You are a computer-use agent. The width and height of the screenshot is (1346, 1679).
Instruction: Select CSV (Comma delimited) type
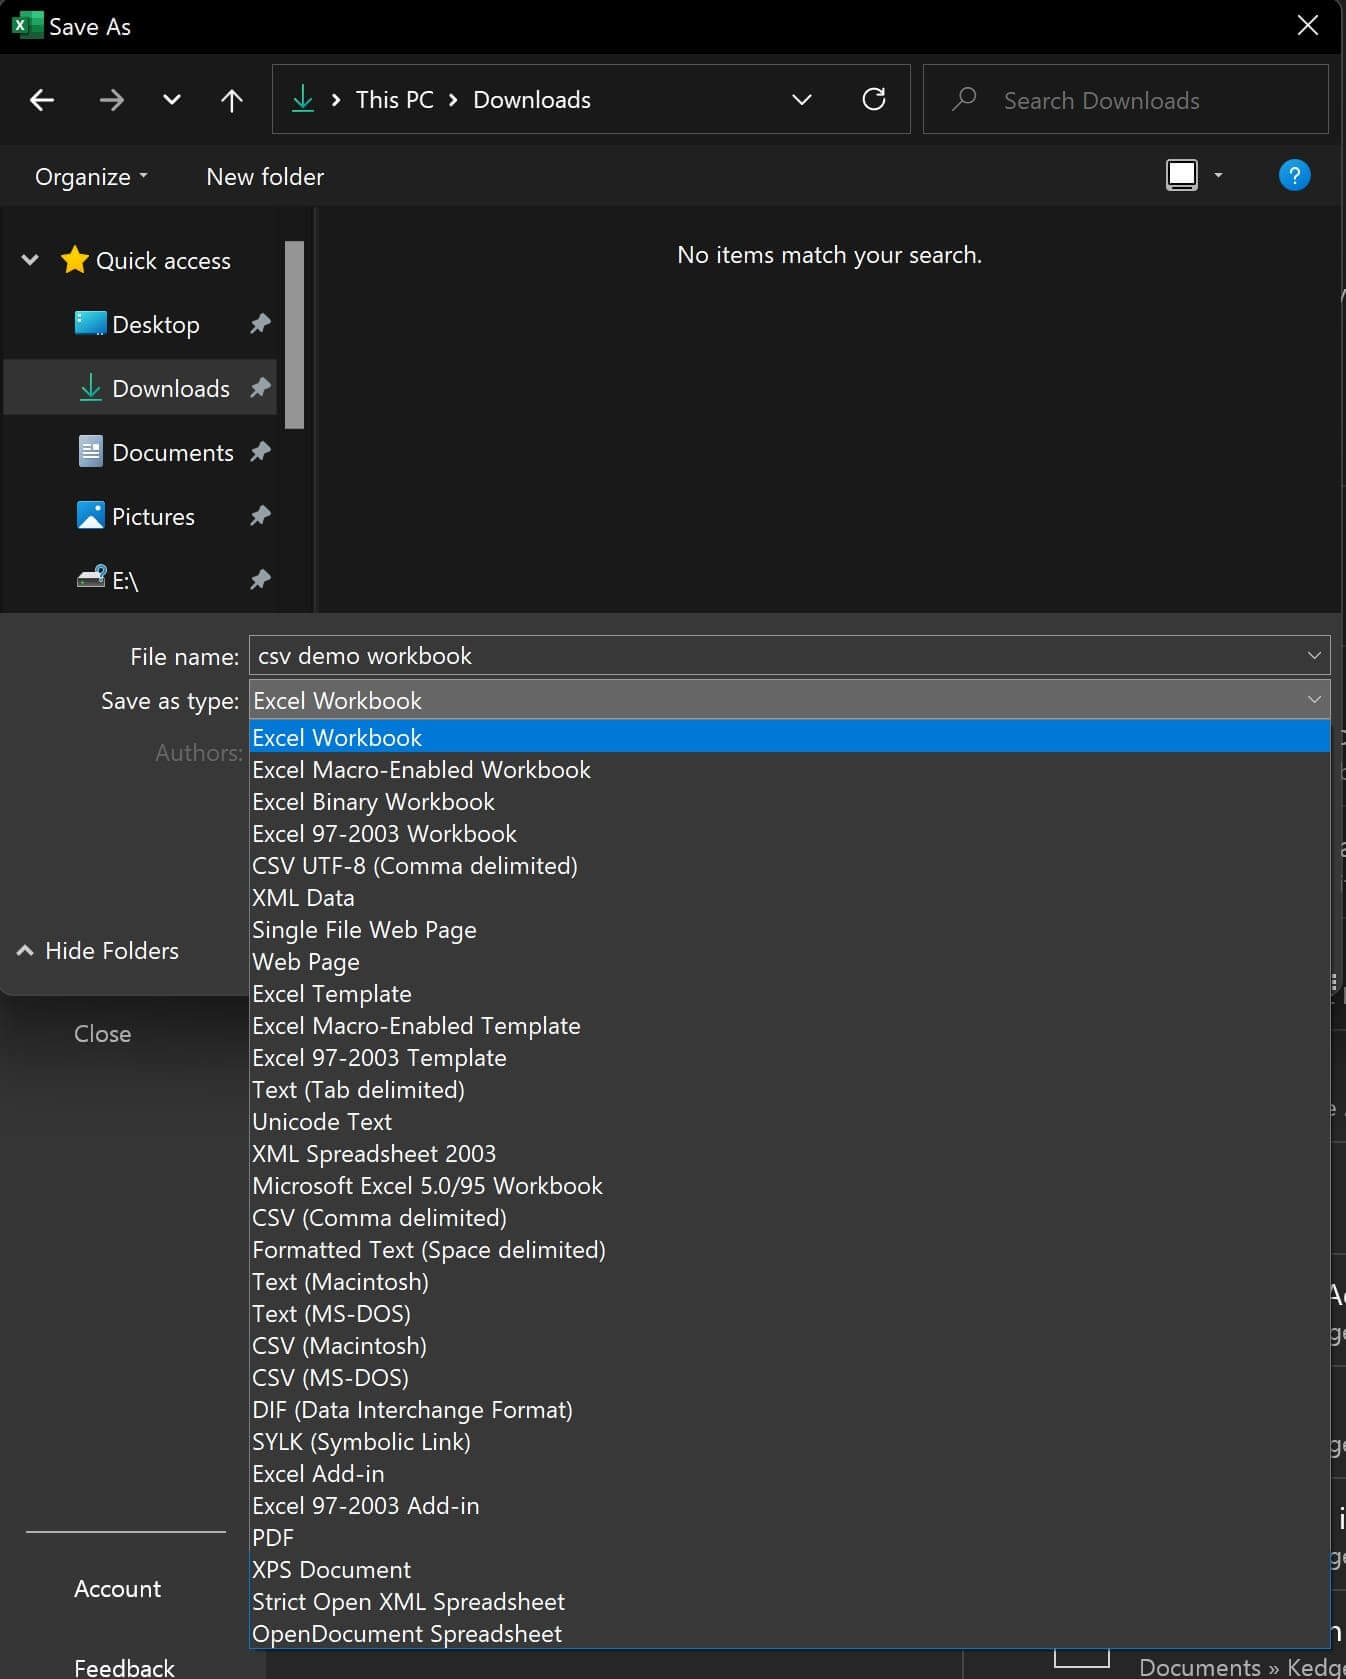coord(789,1218)
